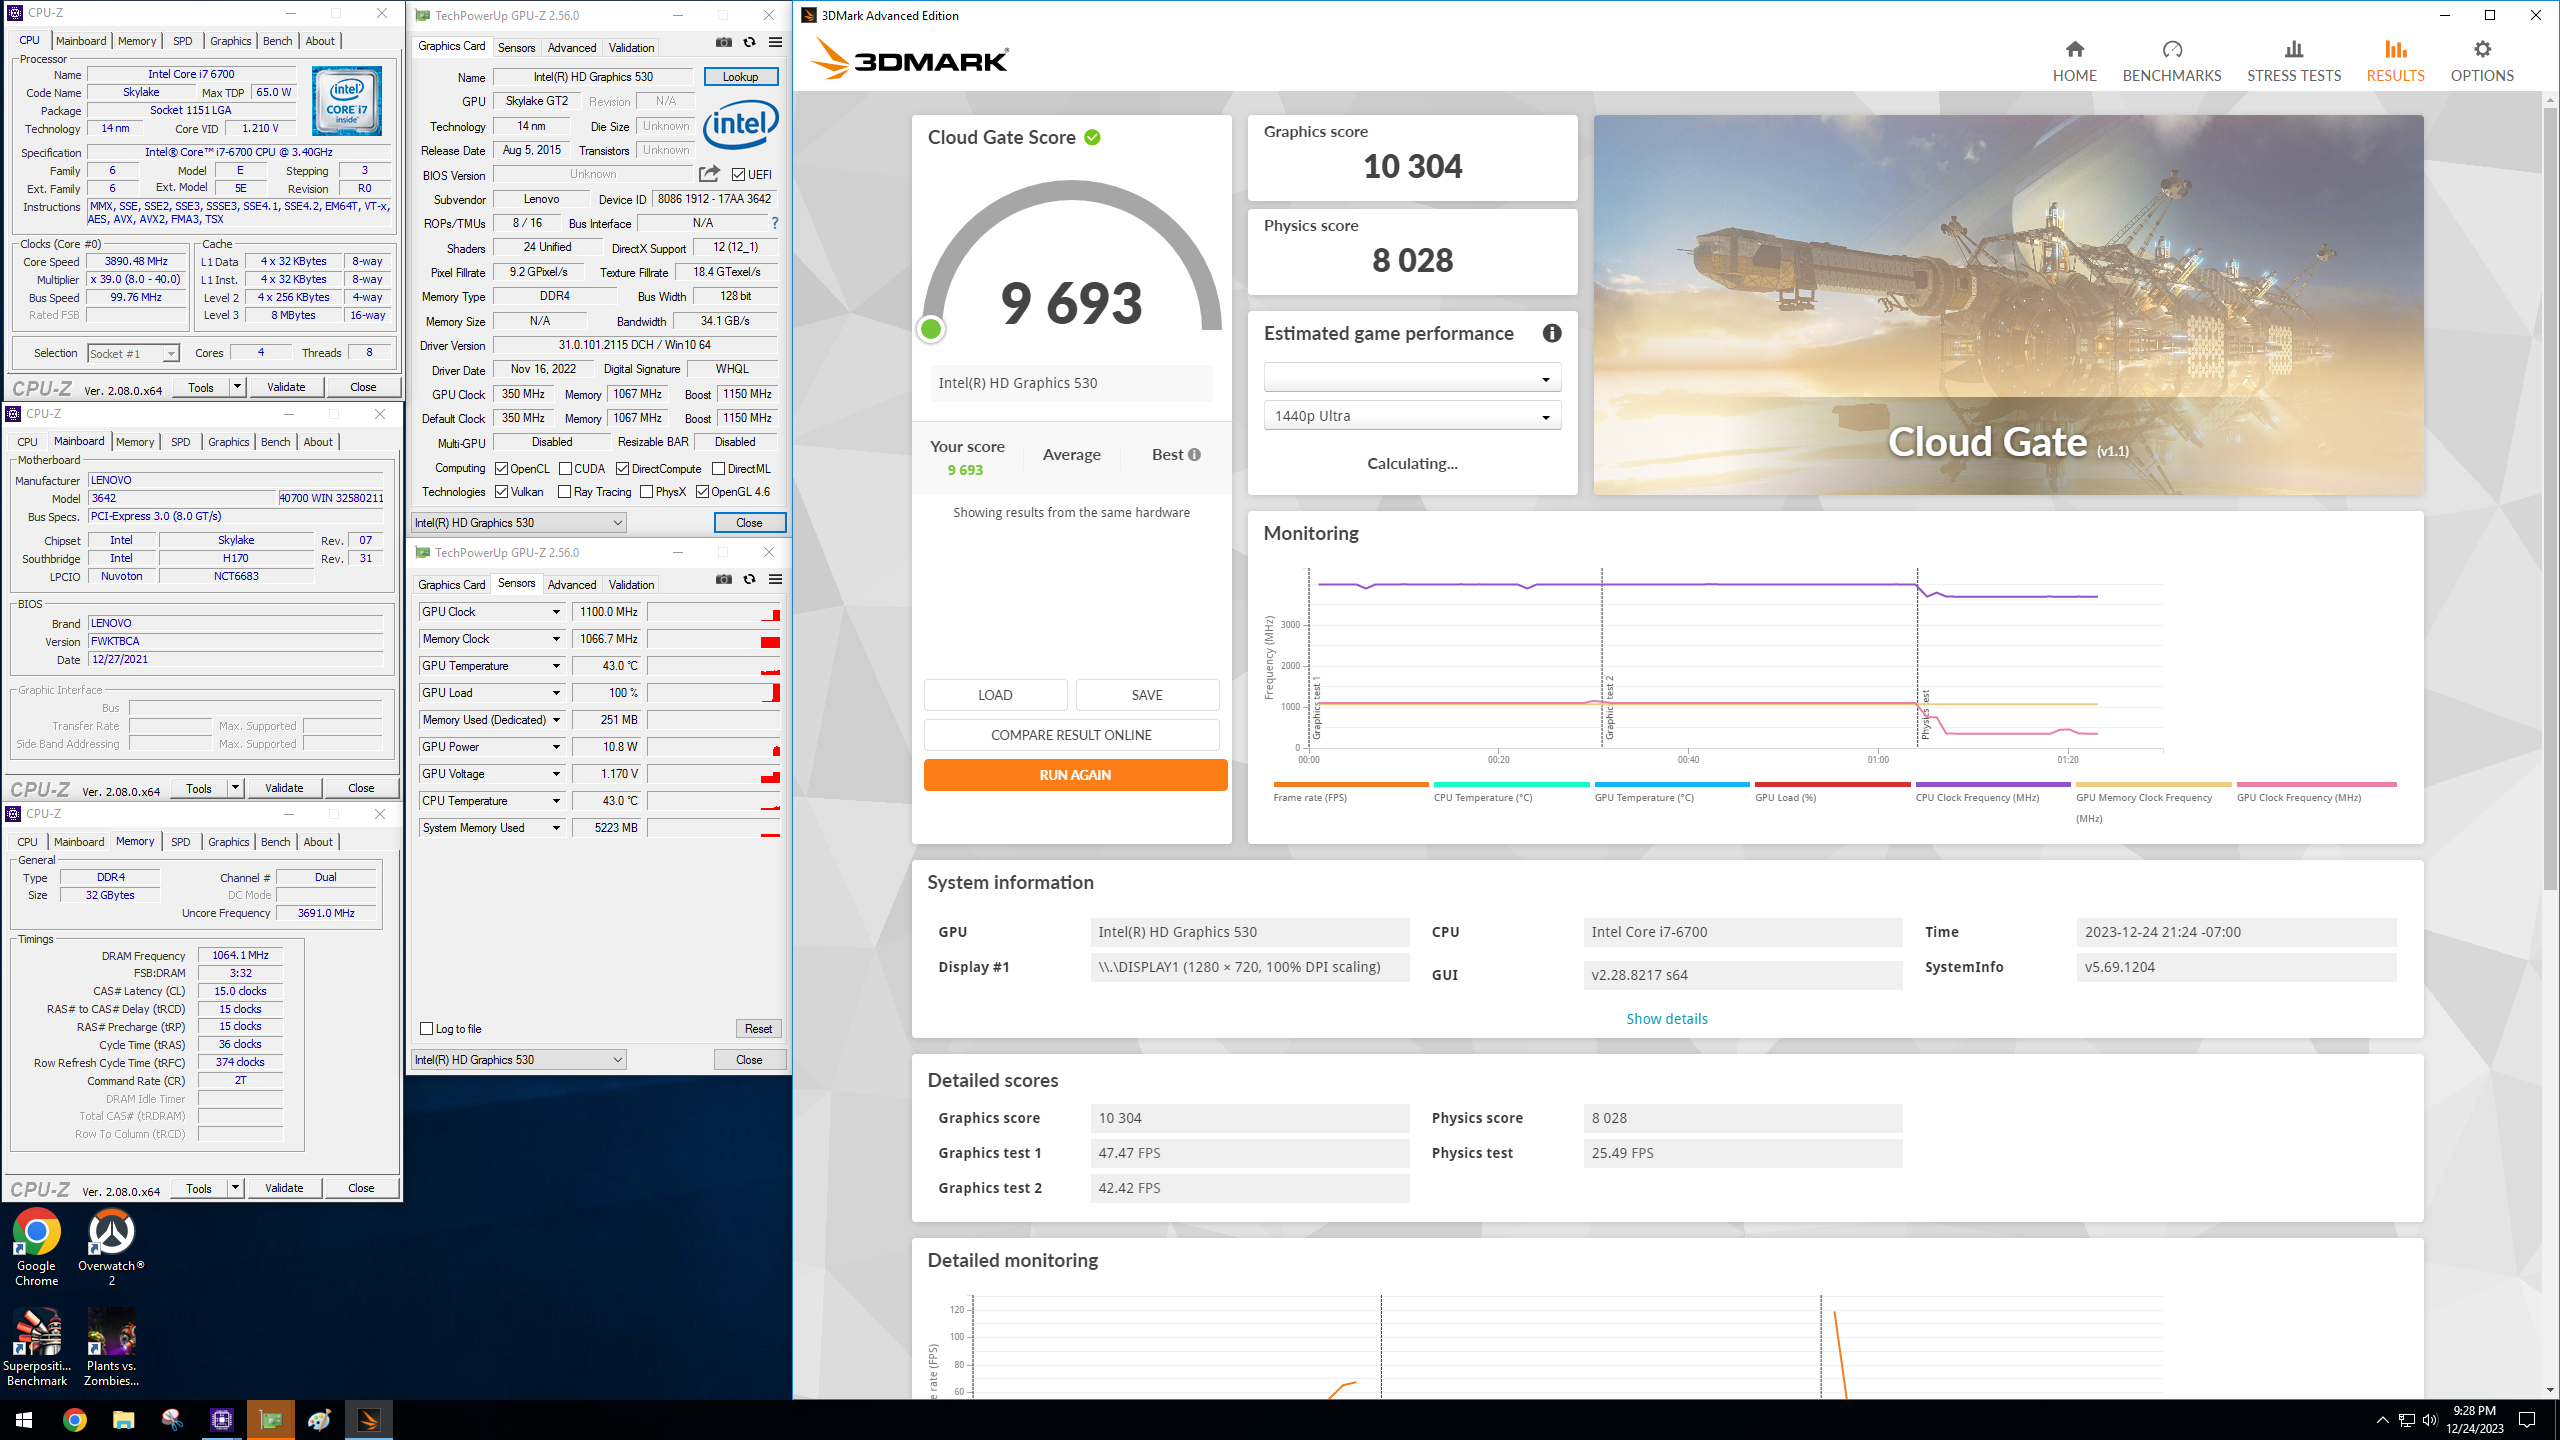The height and width of the screenshot is (1440, 2560).
Task: Click the GPU Load sensor graph bar
Action: tap(713, 692)
